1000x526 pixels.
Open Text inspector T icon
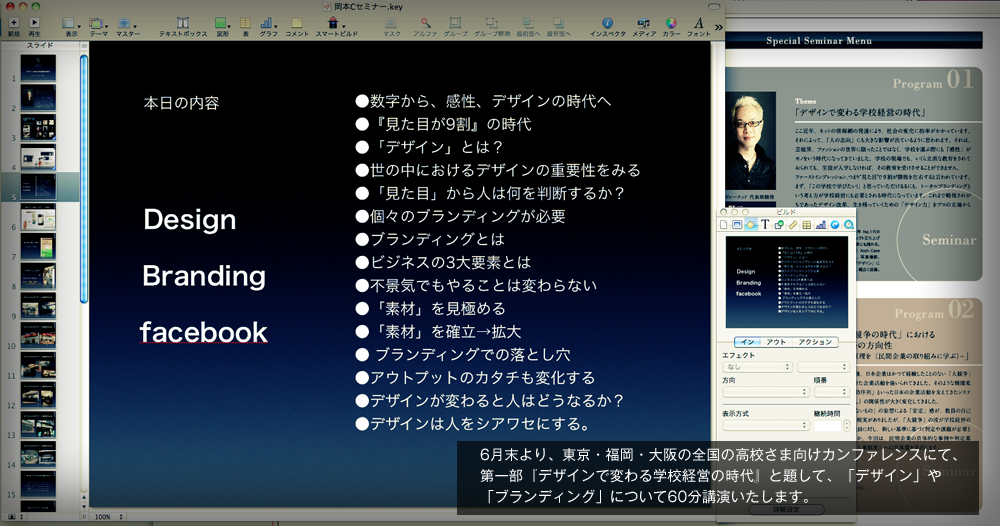pos(765,224)
